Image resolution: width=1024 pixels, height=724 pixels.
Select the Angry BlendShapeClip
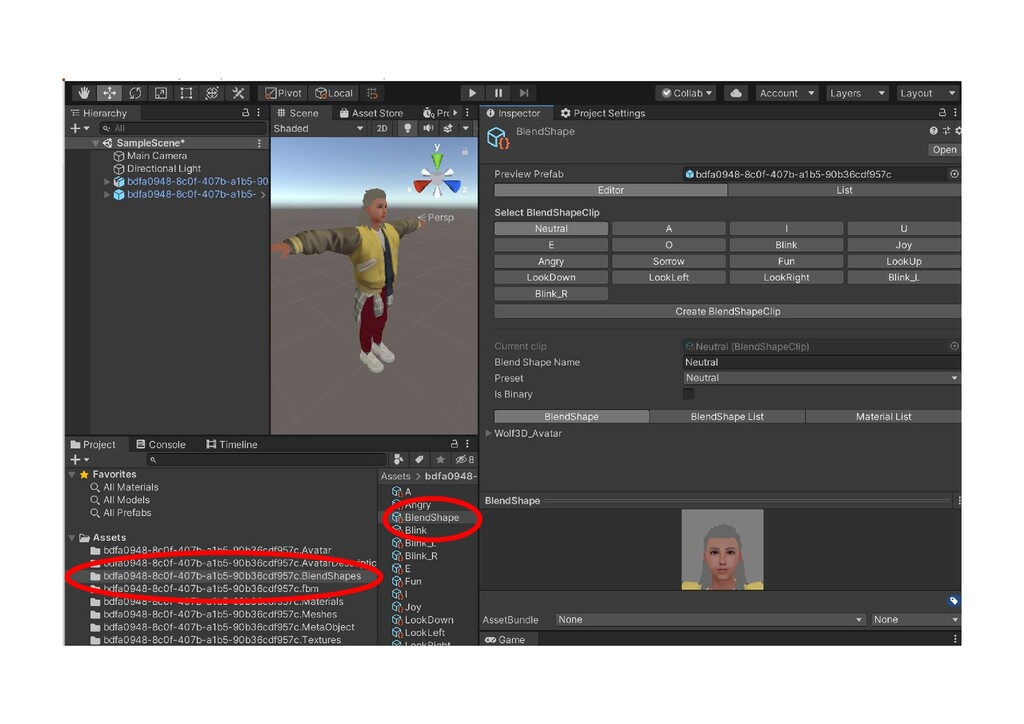551,262
